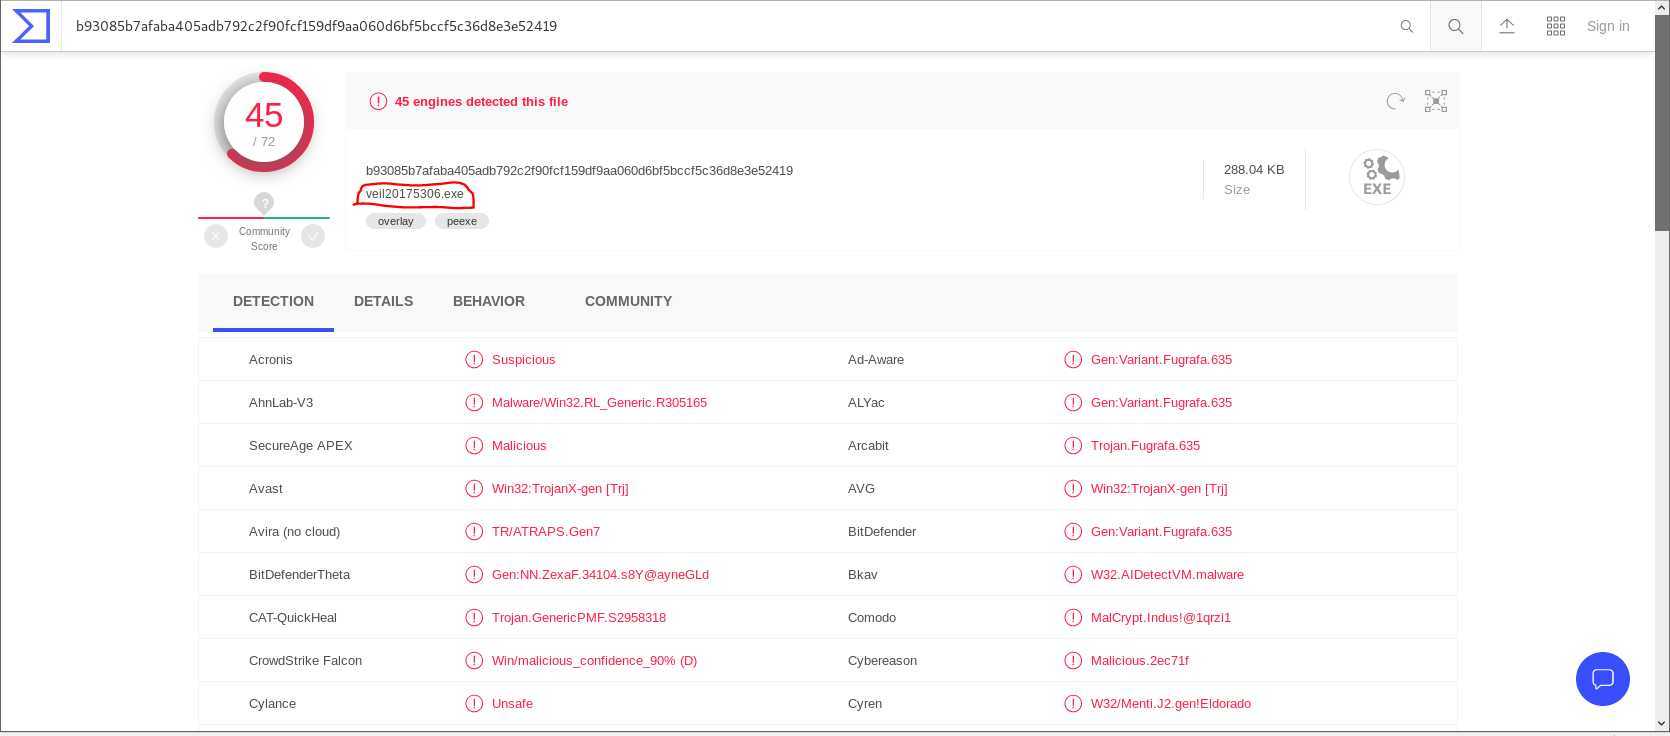Open the chat bubble button
Viewport: 1670px width, 736px height.
pyautogui.click(x=1603, y=679)
